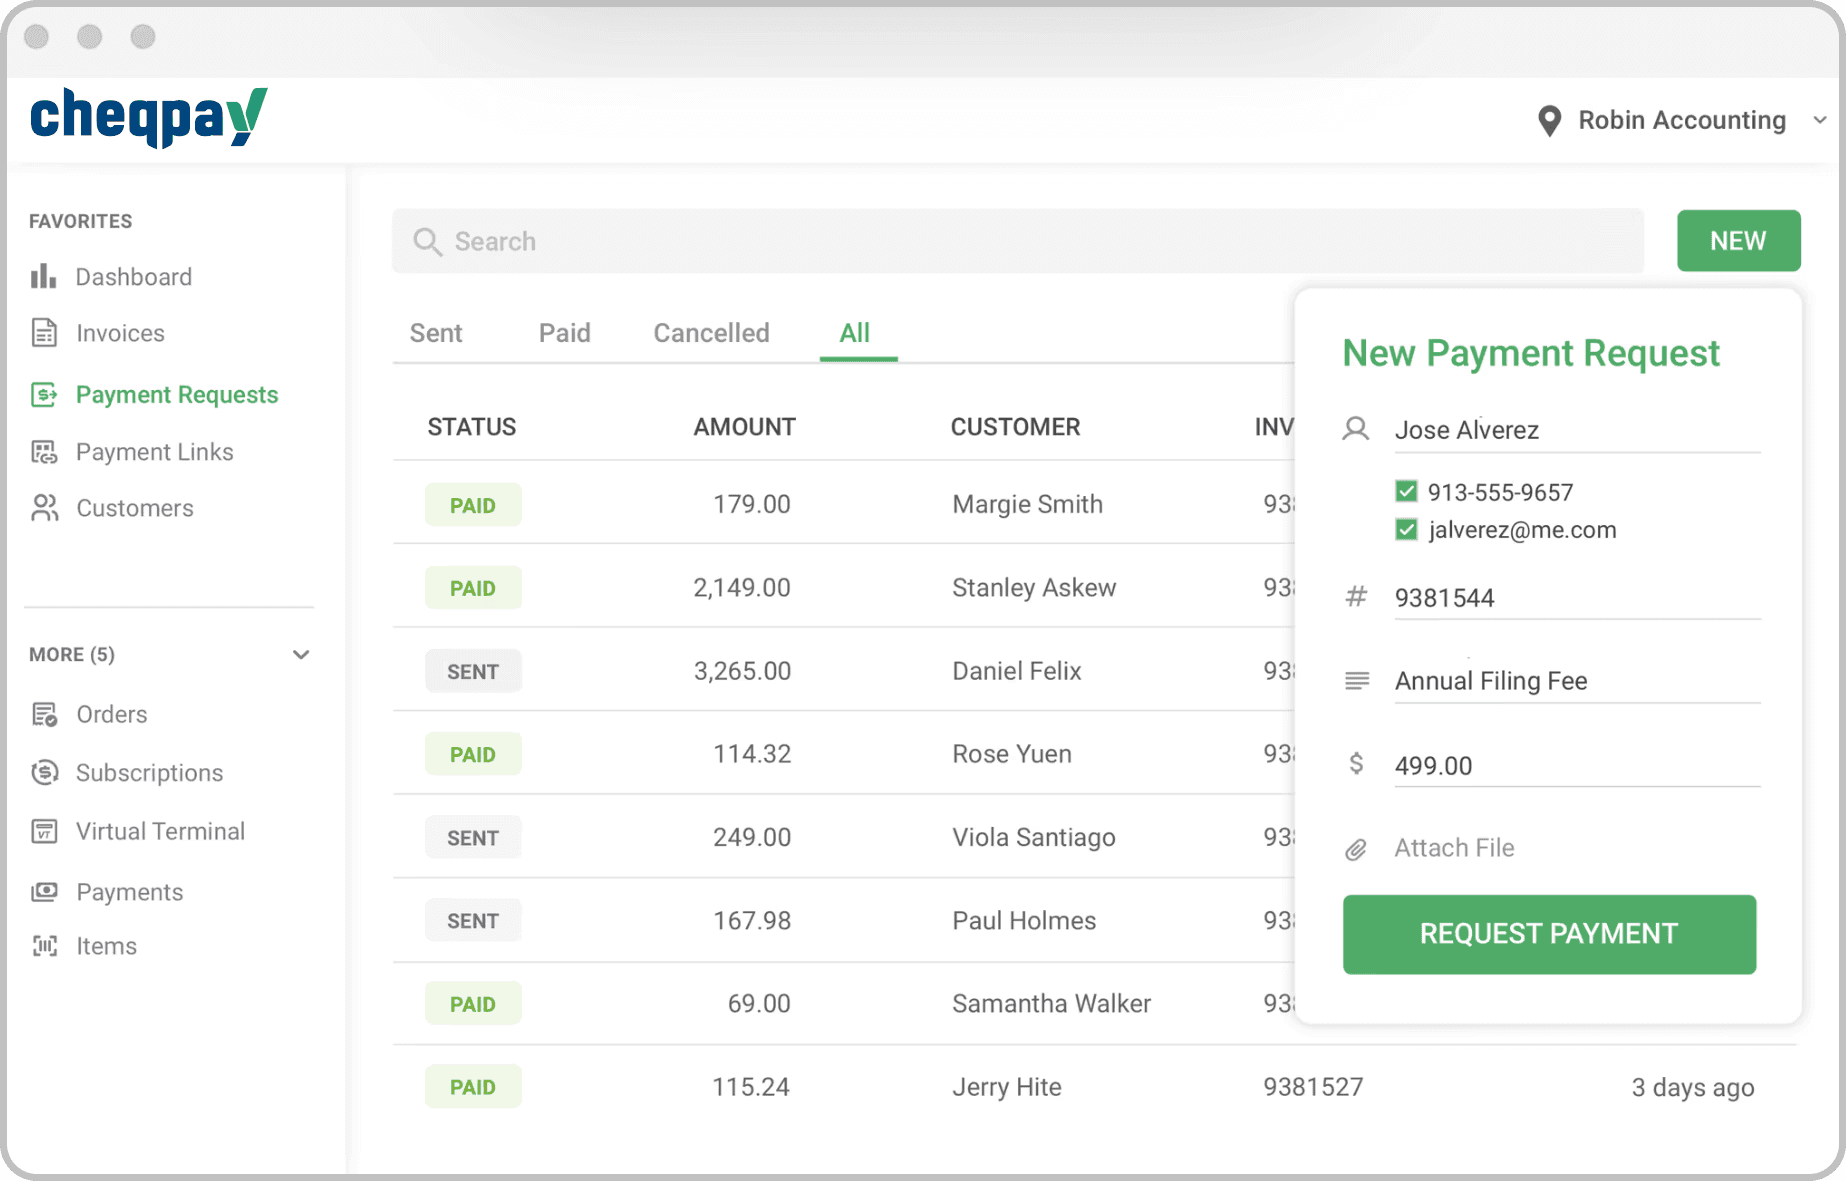
Task: Click the 3 days ago timestamp
Action: tap(1693, 1087)
